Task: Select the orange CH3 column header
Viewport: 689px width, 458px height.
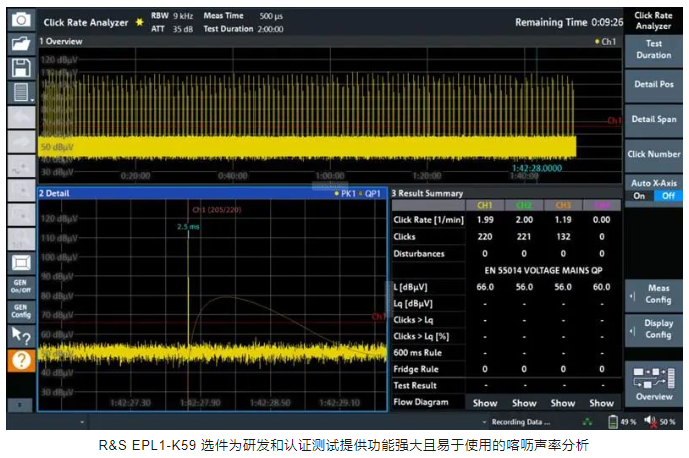Action: click(563, 205)
